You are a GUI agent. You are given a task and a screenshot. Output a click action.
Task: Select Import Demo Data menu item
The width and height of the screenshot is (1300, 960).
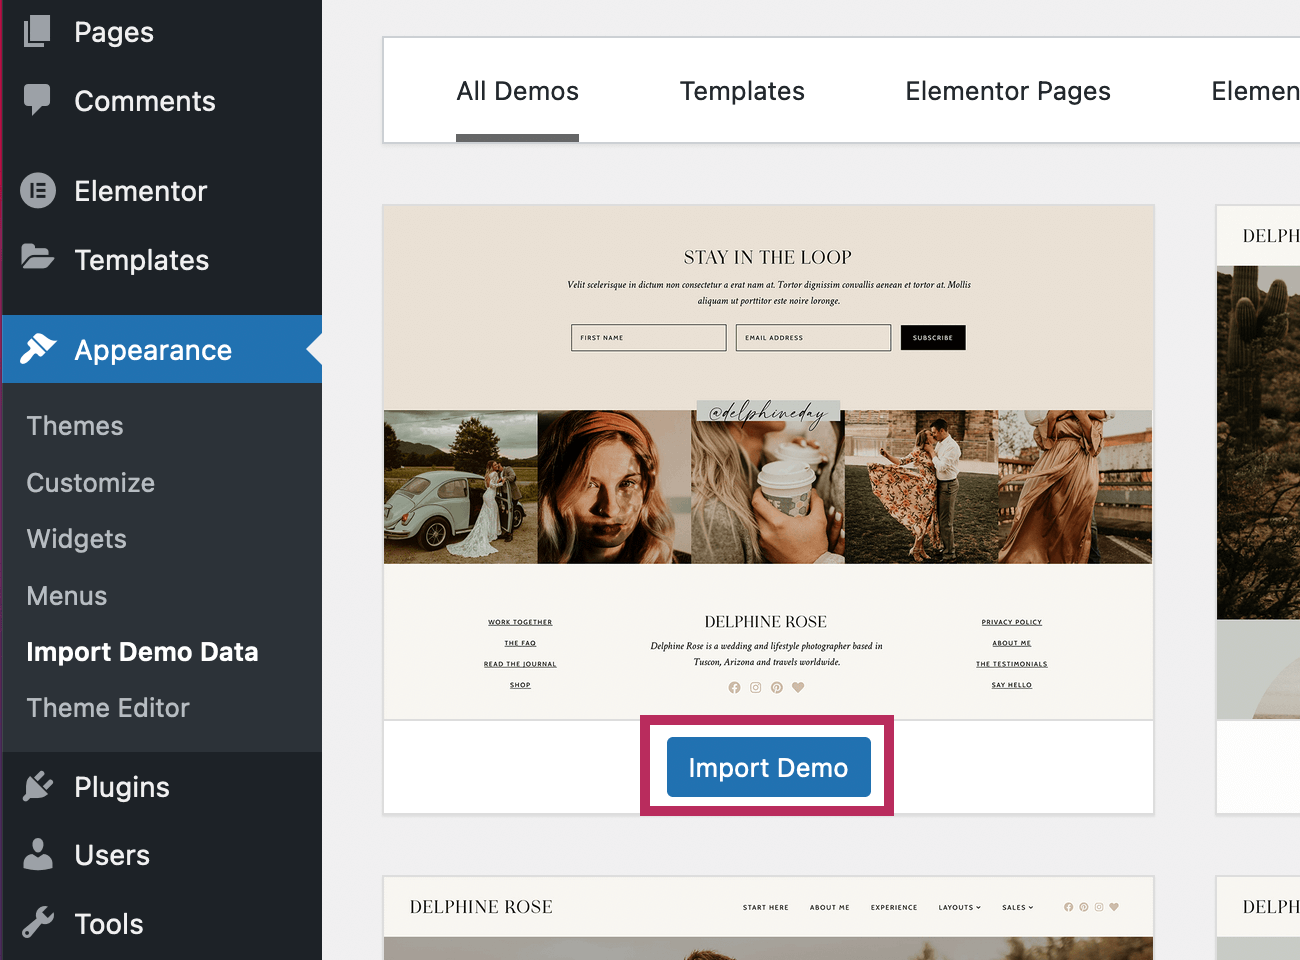tap(142, 652)
